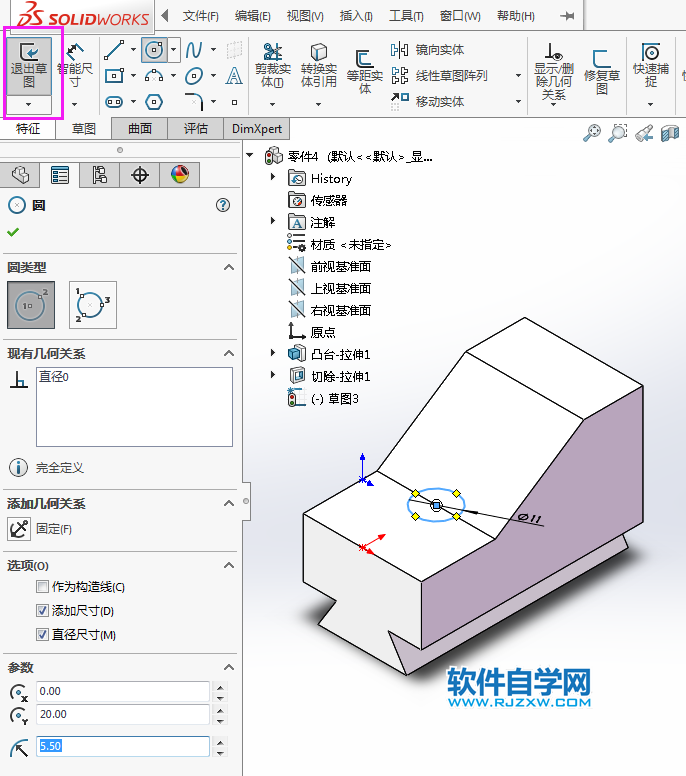Open the File (文件) menu
This screenshot has height=776, width=686.
200,16
